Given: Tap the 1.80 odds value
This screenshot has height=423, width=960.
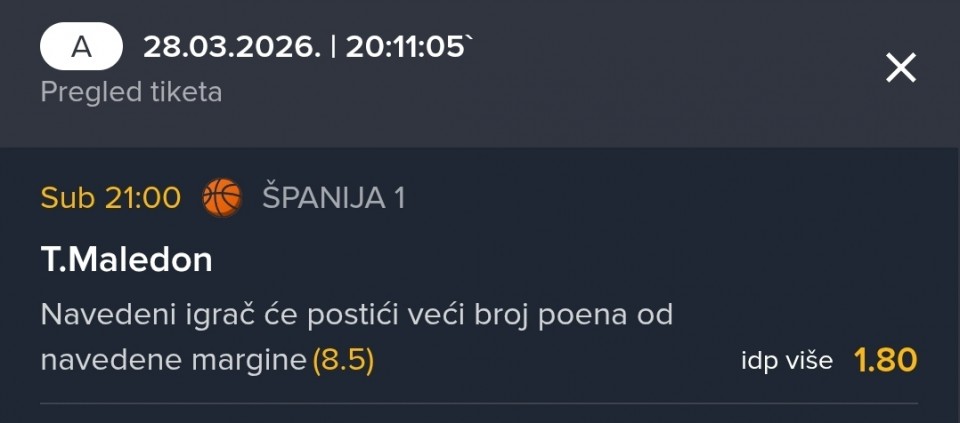Looking at the screenshot, I should tap(885, 360).
